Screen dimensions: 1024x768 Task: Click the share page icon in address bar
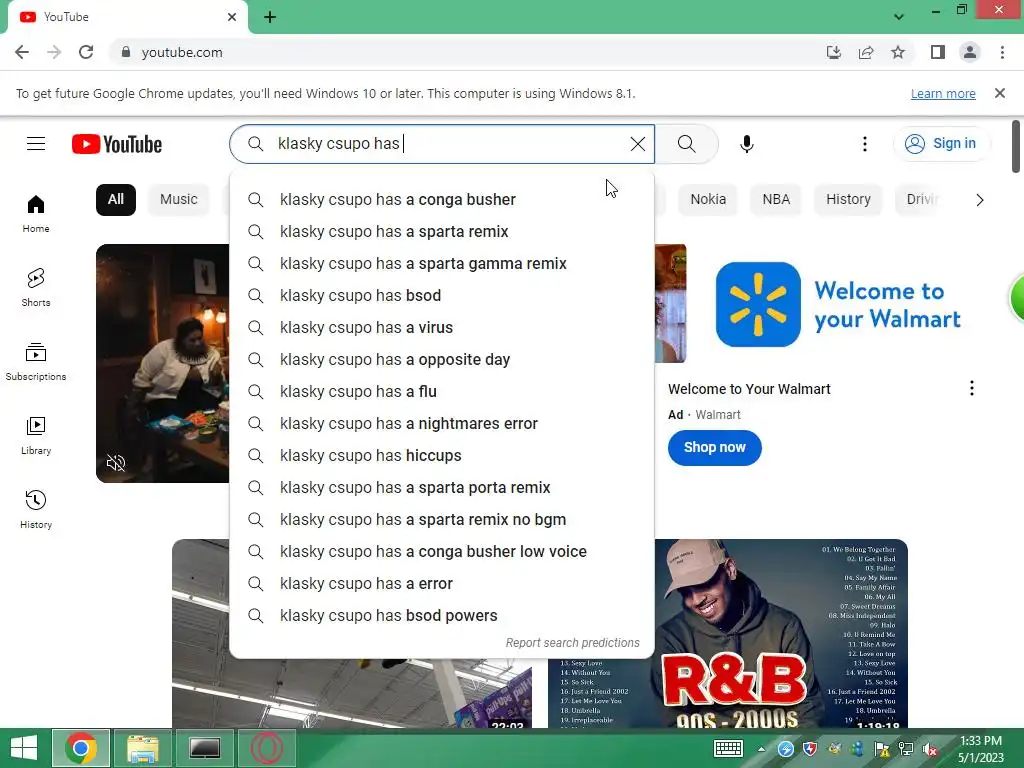pyautogui.click(x=866, y=52)
